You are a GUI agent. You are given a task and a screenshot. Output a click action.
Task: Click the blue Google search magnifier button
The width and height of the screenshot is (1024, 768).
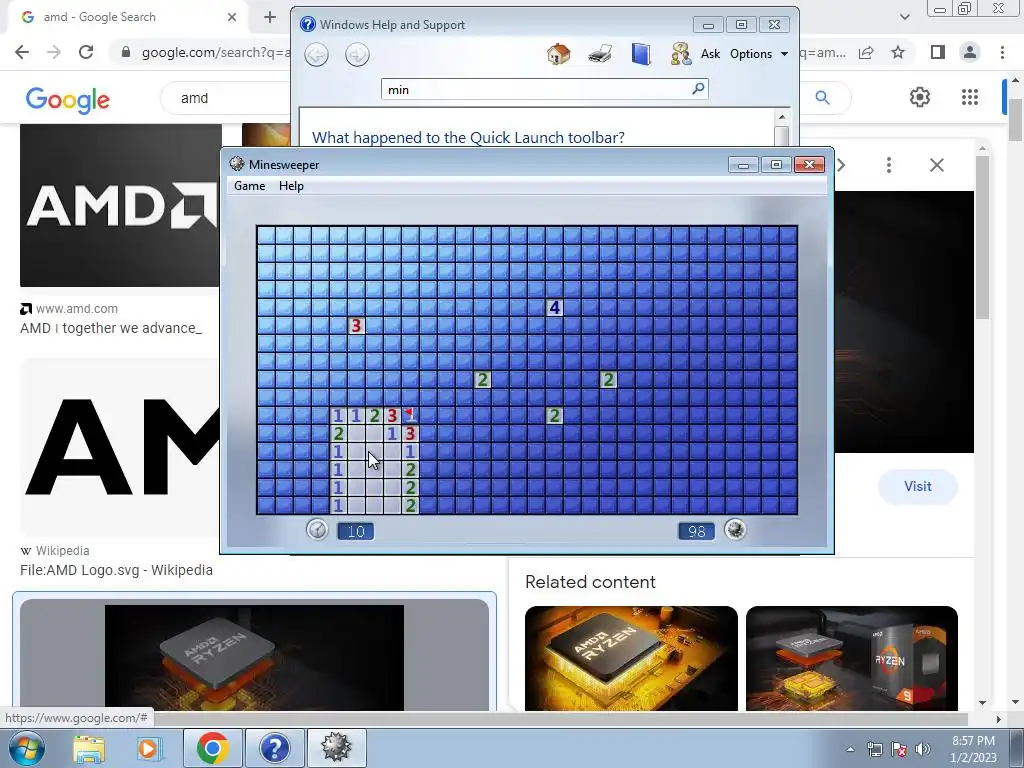click(x=822, y=98)
